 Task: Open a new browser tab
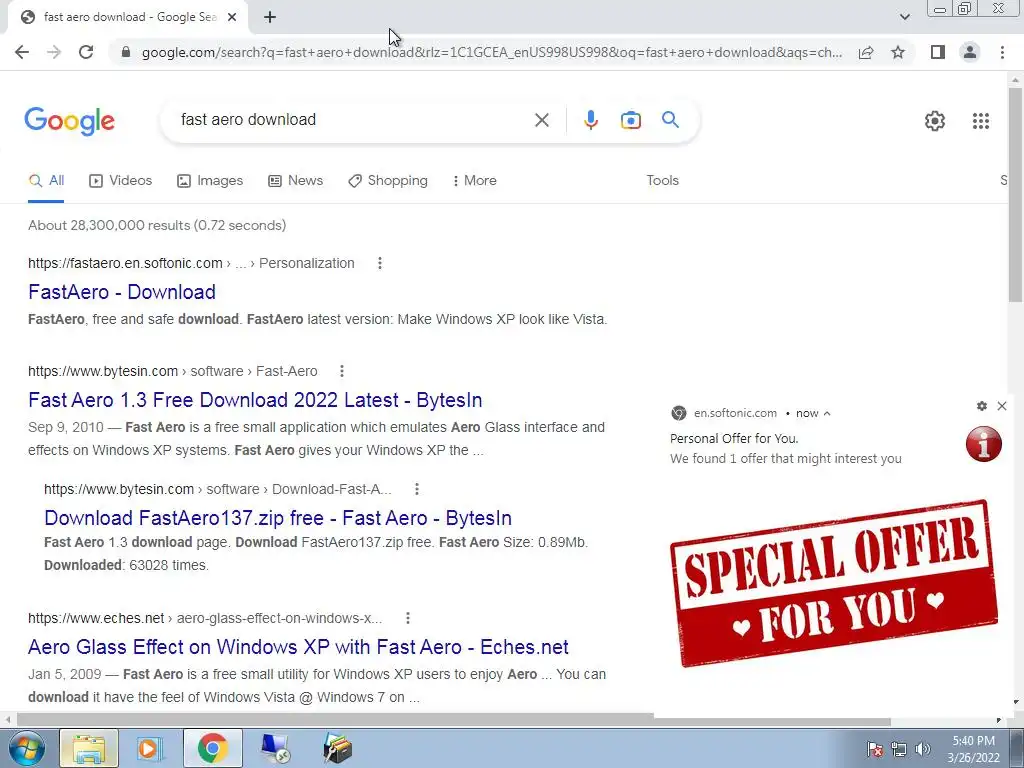tap(270, 17)
